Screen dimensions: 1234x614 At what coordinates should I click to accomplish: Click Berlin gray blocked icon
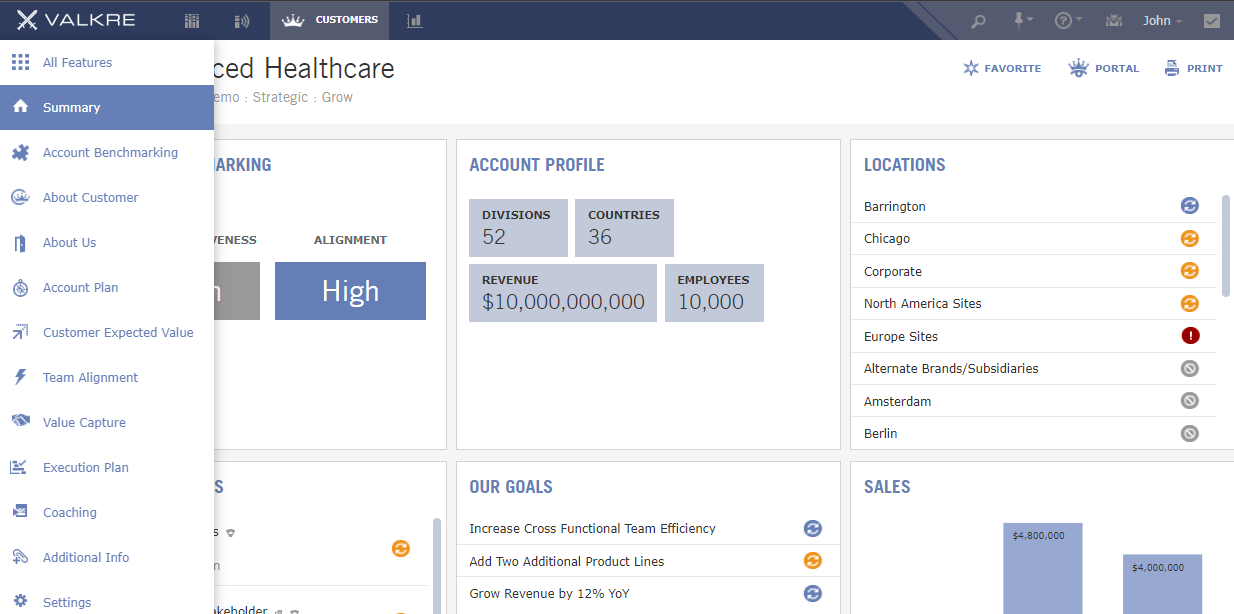pyautogui.click(x=1190, y=433)
